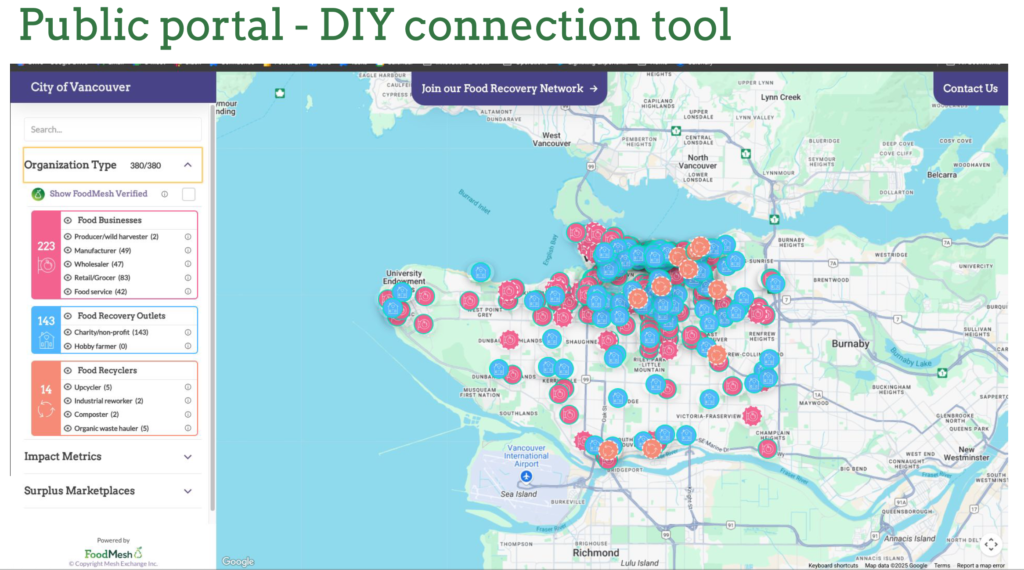Screen dimensions: 1024x570
Task: Open info icon for Wholesaler row
Action: [187, 264]
